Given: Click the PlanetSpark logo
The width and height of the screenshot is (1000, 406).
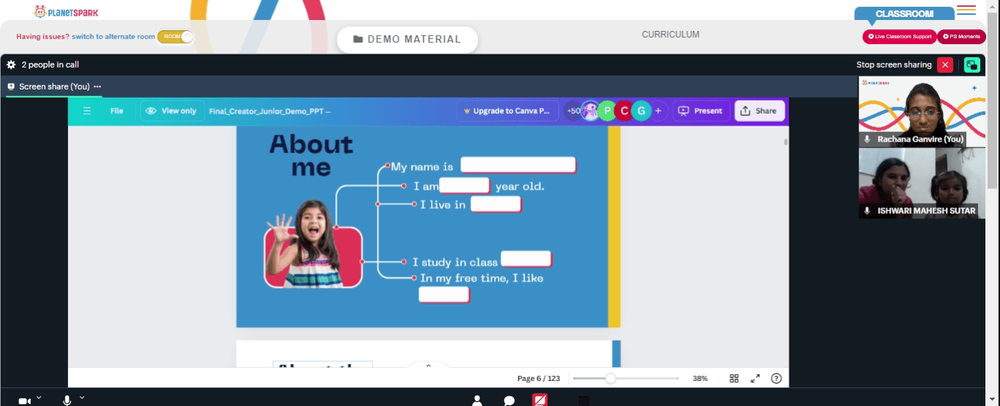Looking at the screenshot, I should click(66, 11).
